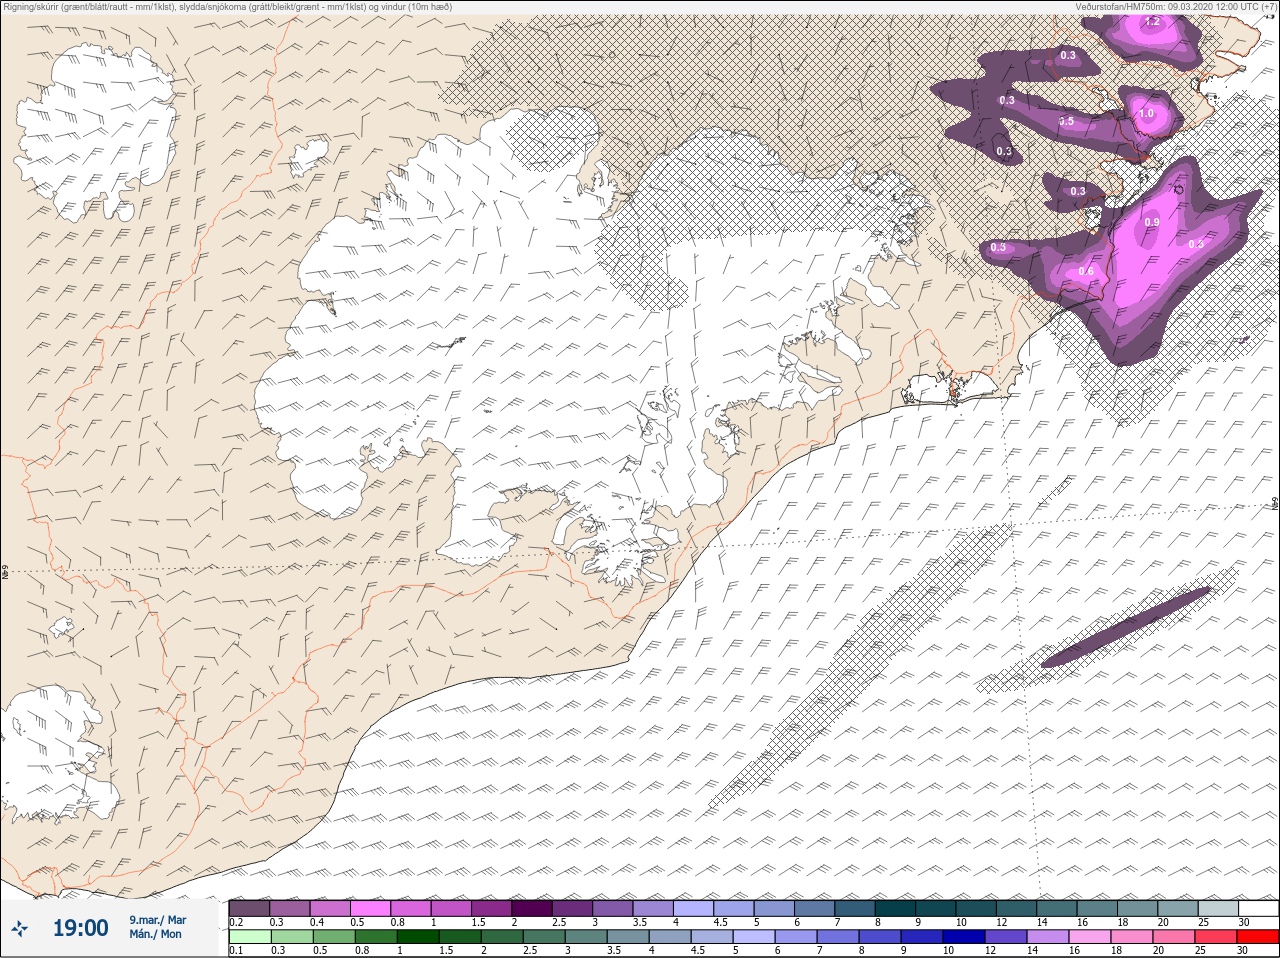Click the Veðurstofan logo icon beside 19:00
This screenshot has width=1280, height=958.
pyautogui.click(x=19, y=928)
